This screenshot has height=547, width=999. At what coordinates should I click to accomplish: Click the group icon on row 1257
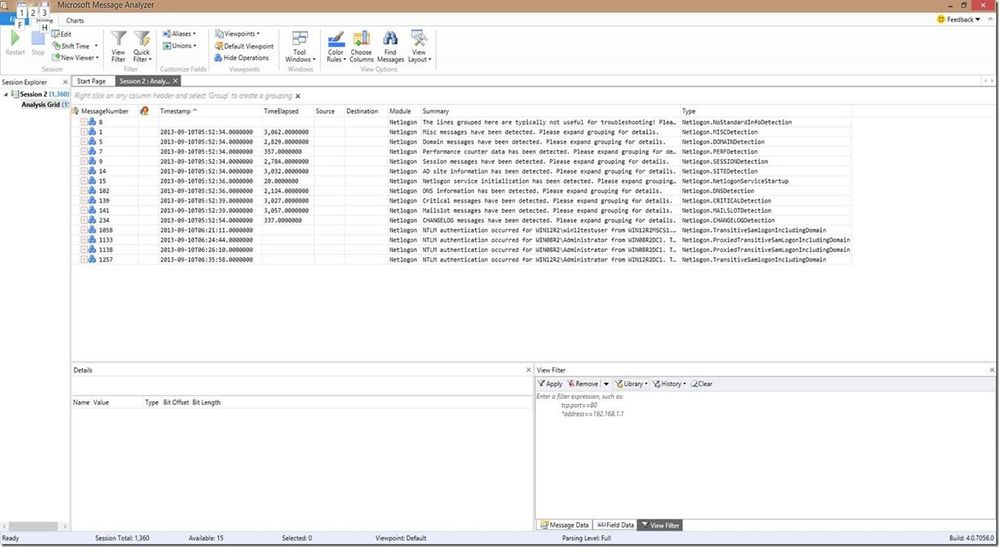92,259
